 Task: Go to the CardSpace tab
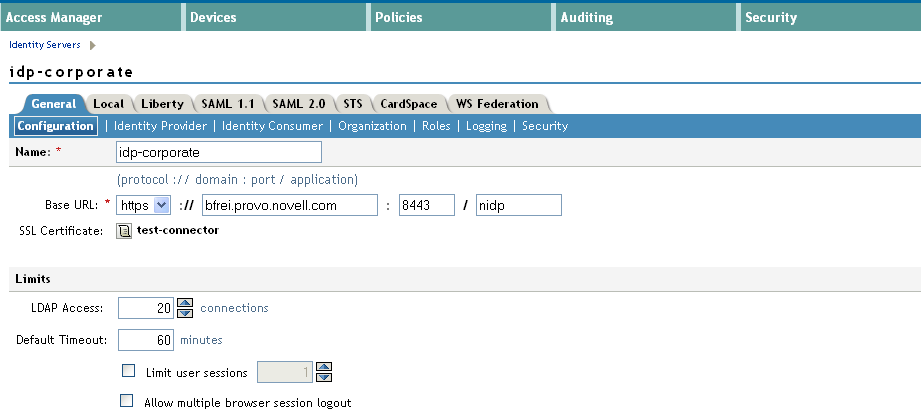[408, 103]
